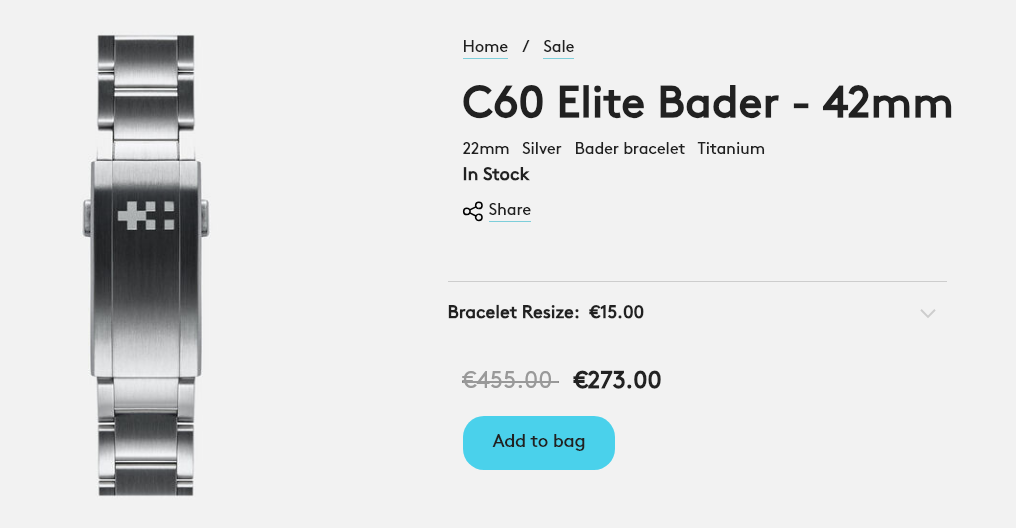Click the Bracelet Resize label

[513, 312]
